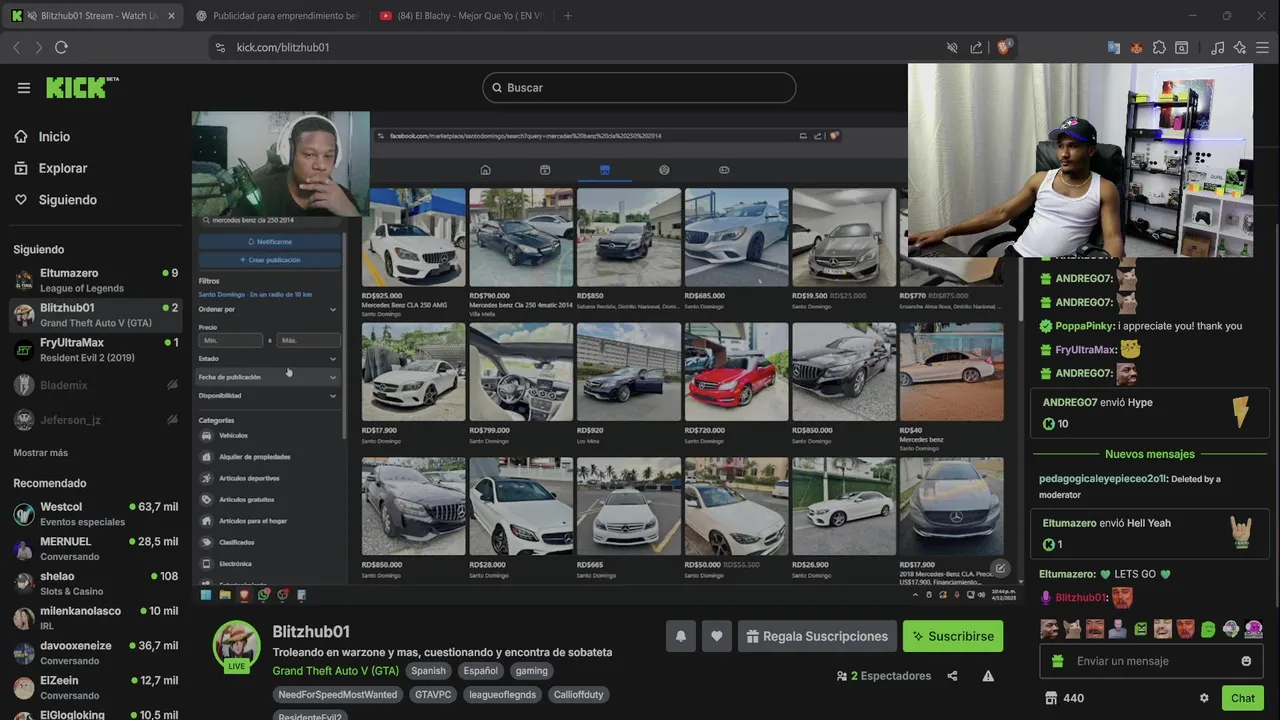Report the stream via the warning icon
Image resolution: width=1280 pixels, height=720 pixels.
[988, 676]
